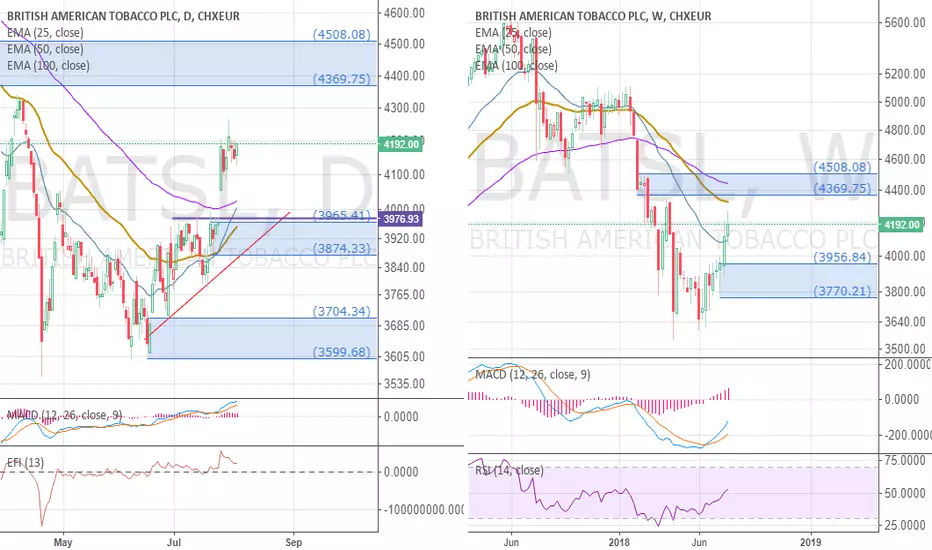Screen dimensions: 932x550
Task: Click the 2019 label on weekly time axis
Action: tap(811, 542)
